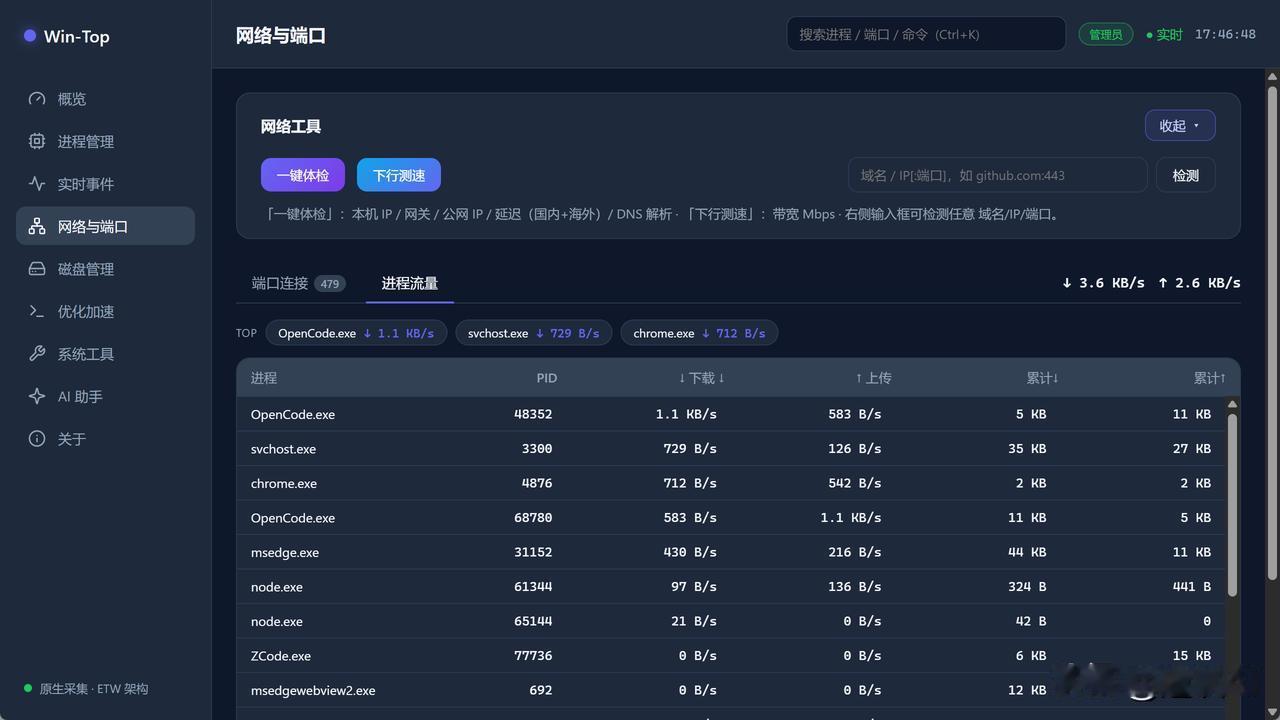Click the page scrollbar up arrow
1280x720 pixels.
tap(1273, 76)
